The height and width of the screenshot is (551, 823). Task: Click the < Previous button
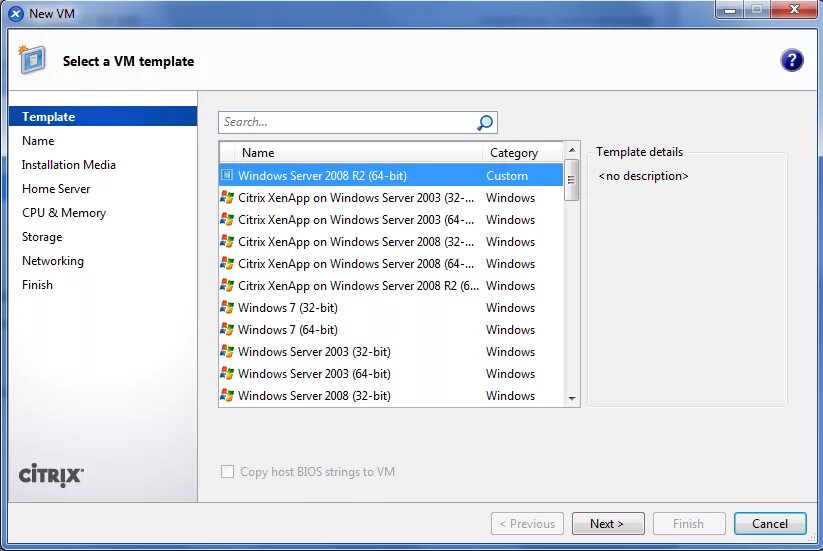[x=527, y=524]
